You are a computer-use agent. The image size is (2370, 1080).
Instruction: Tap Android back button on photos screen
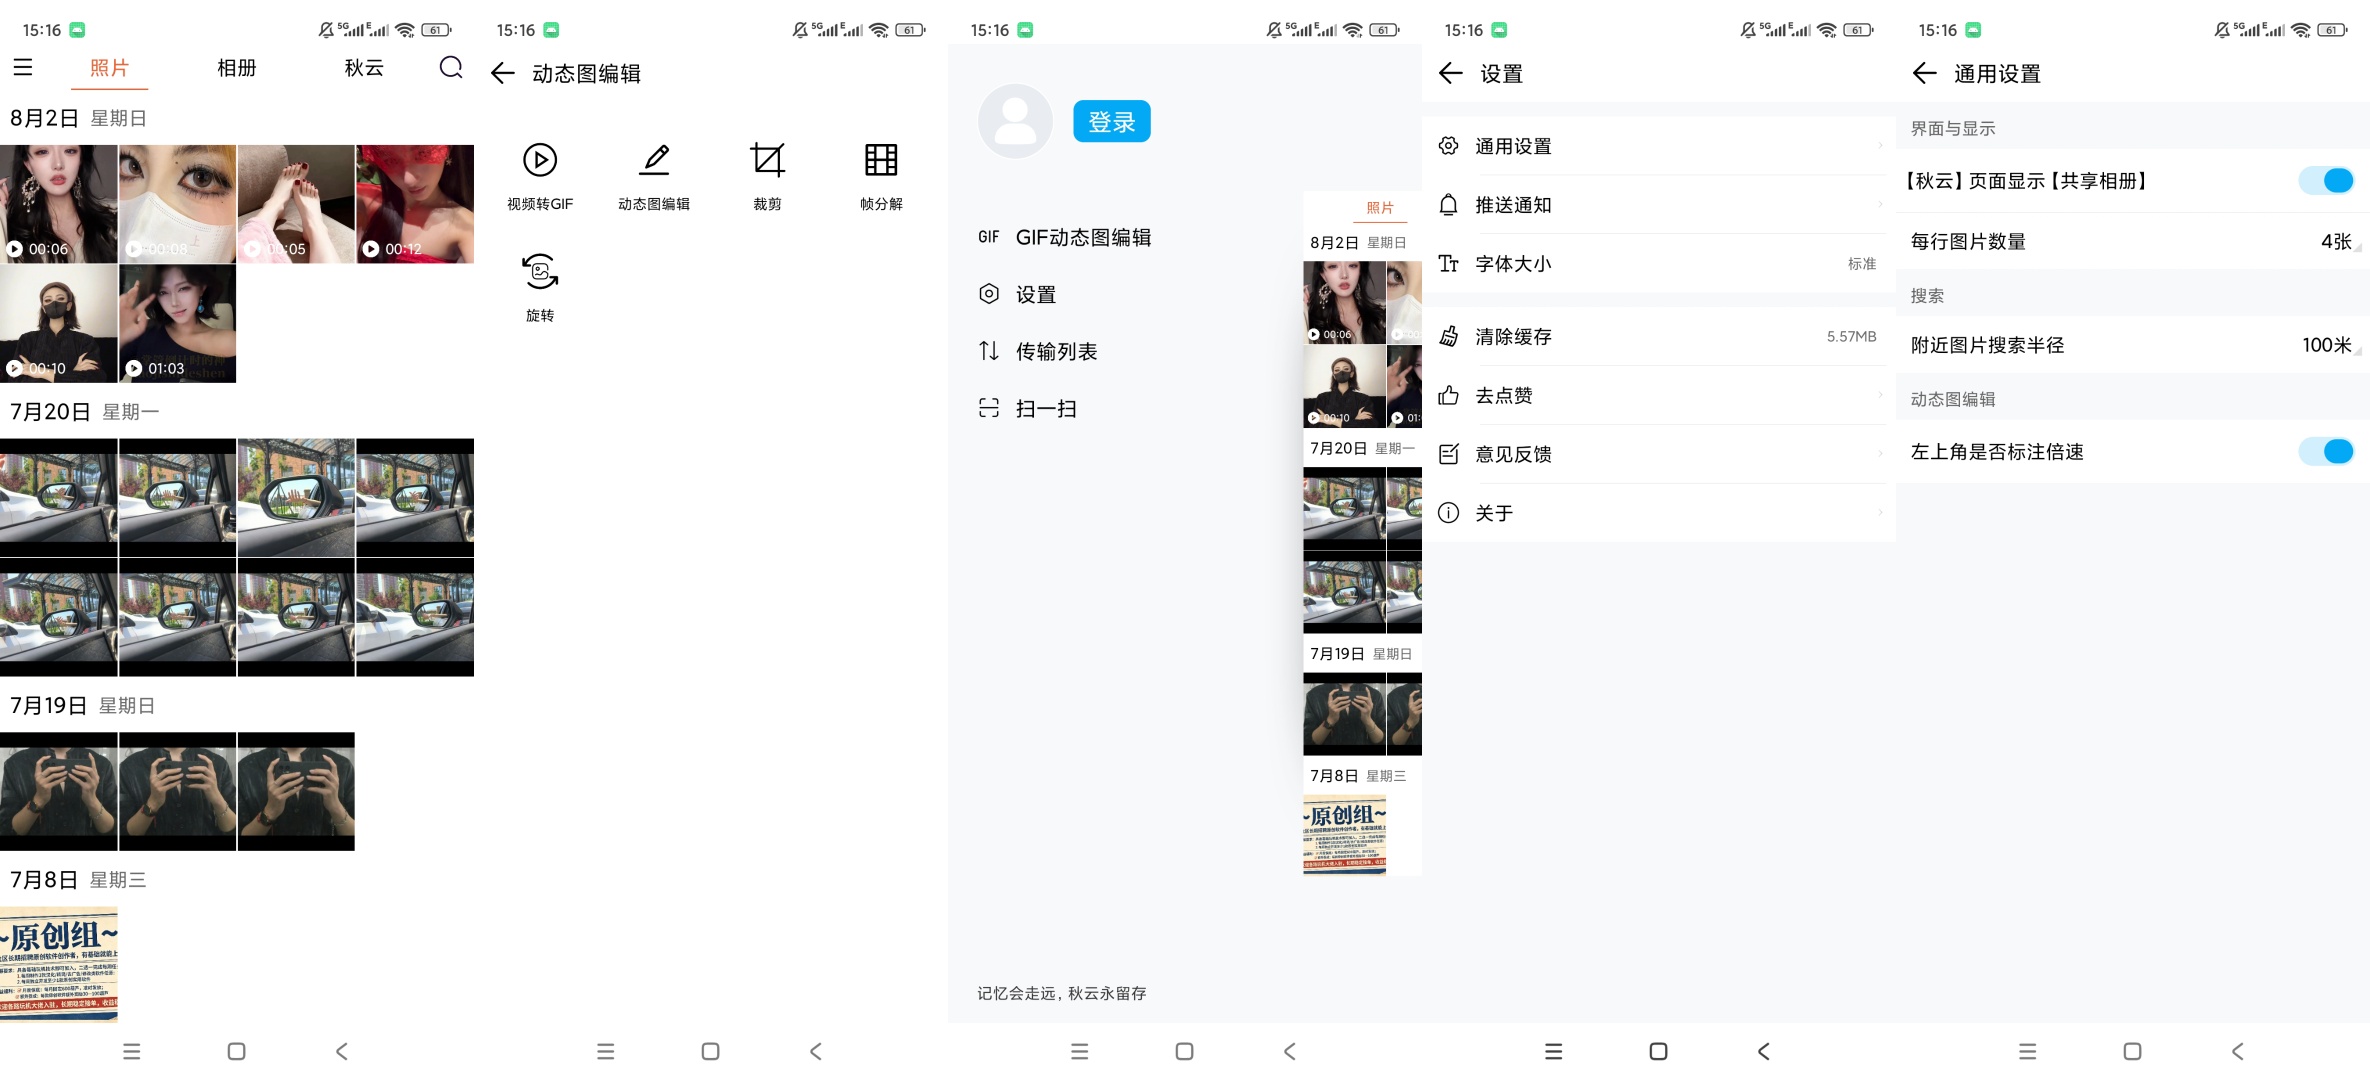pos(342,1051)
